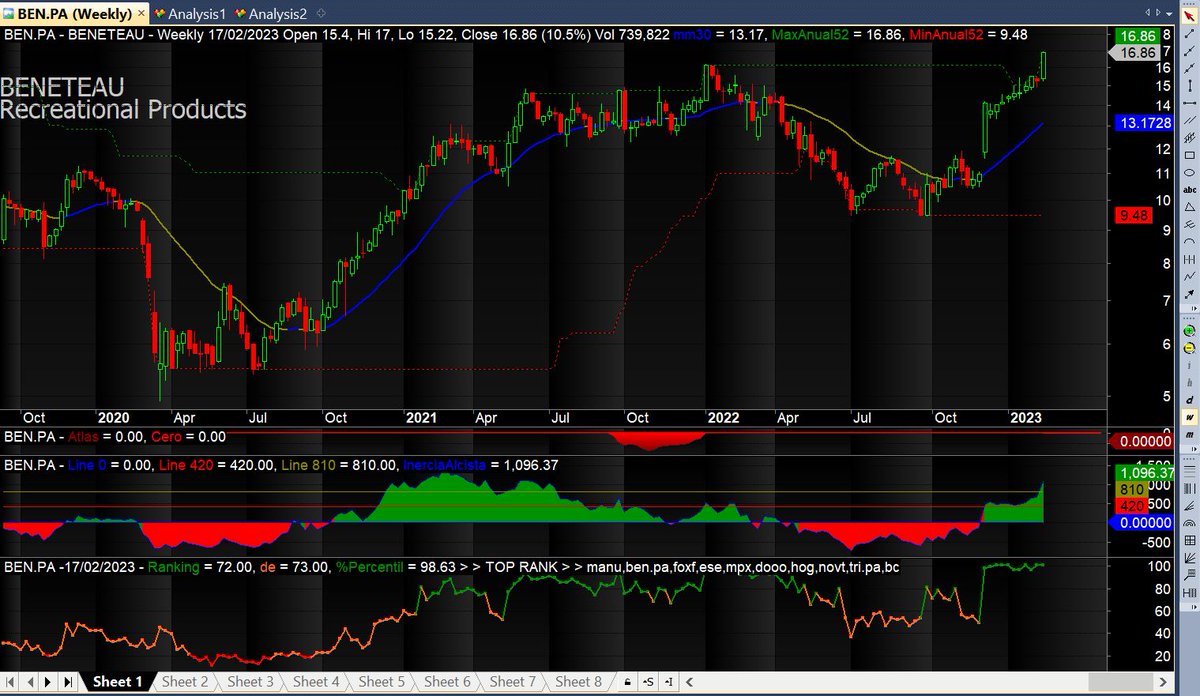Jump to the last sheet

click(x=68, y=682)
